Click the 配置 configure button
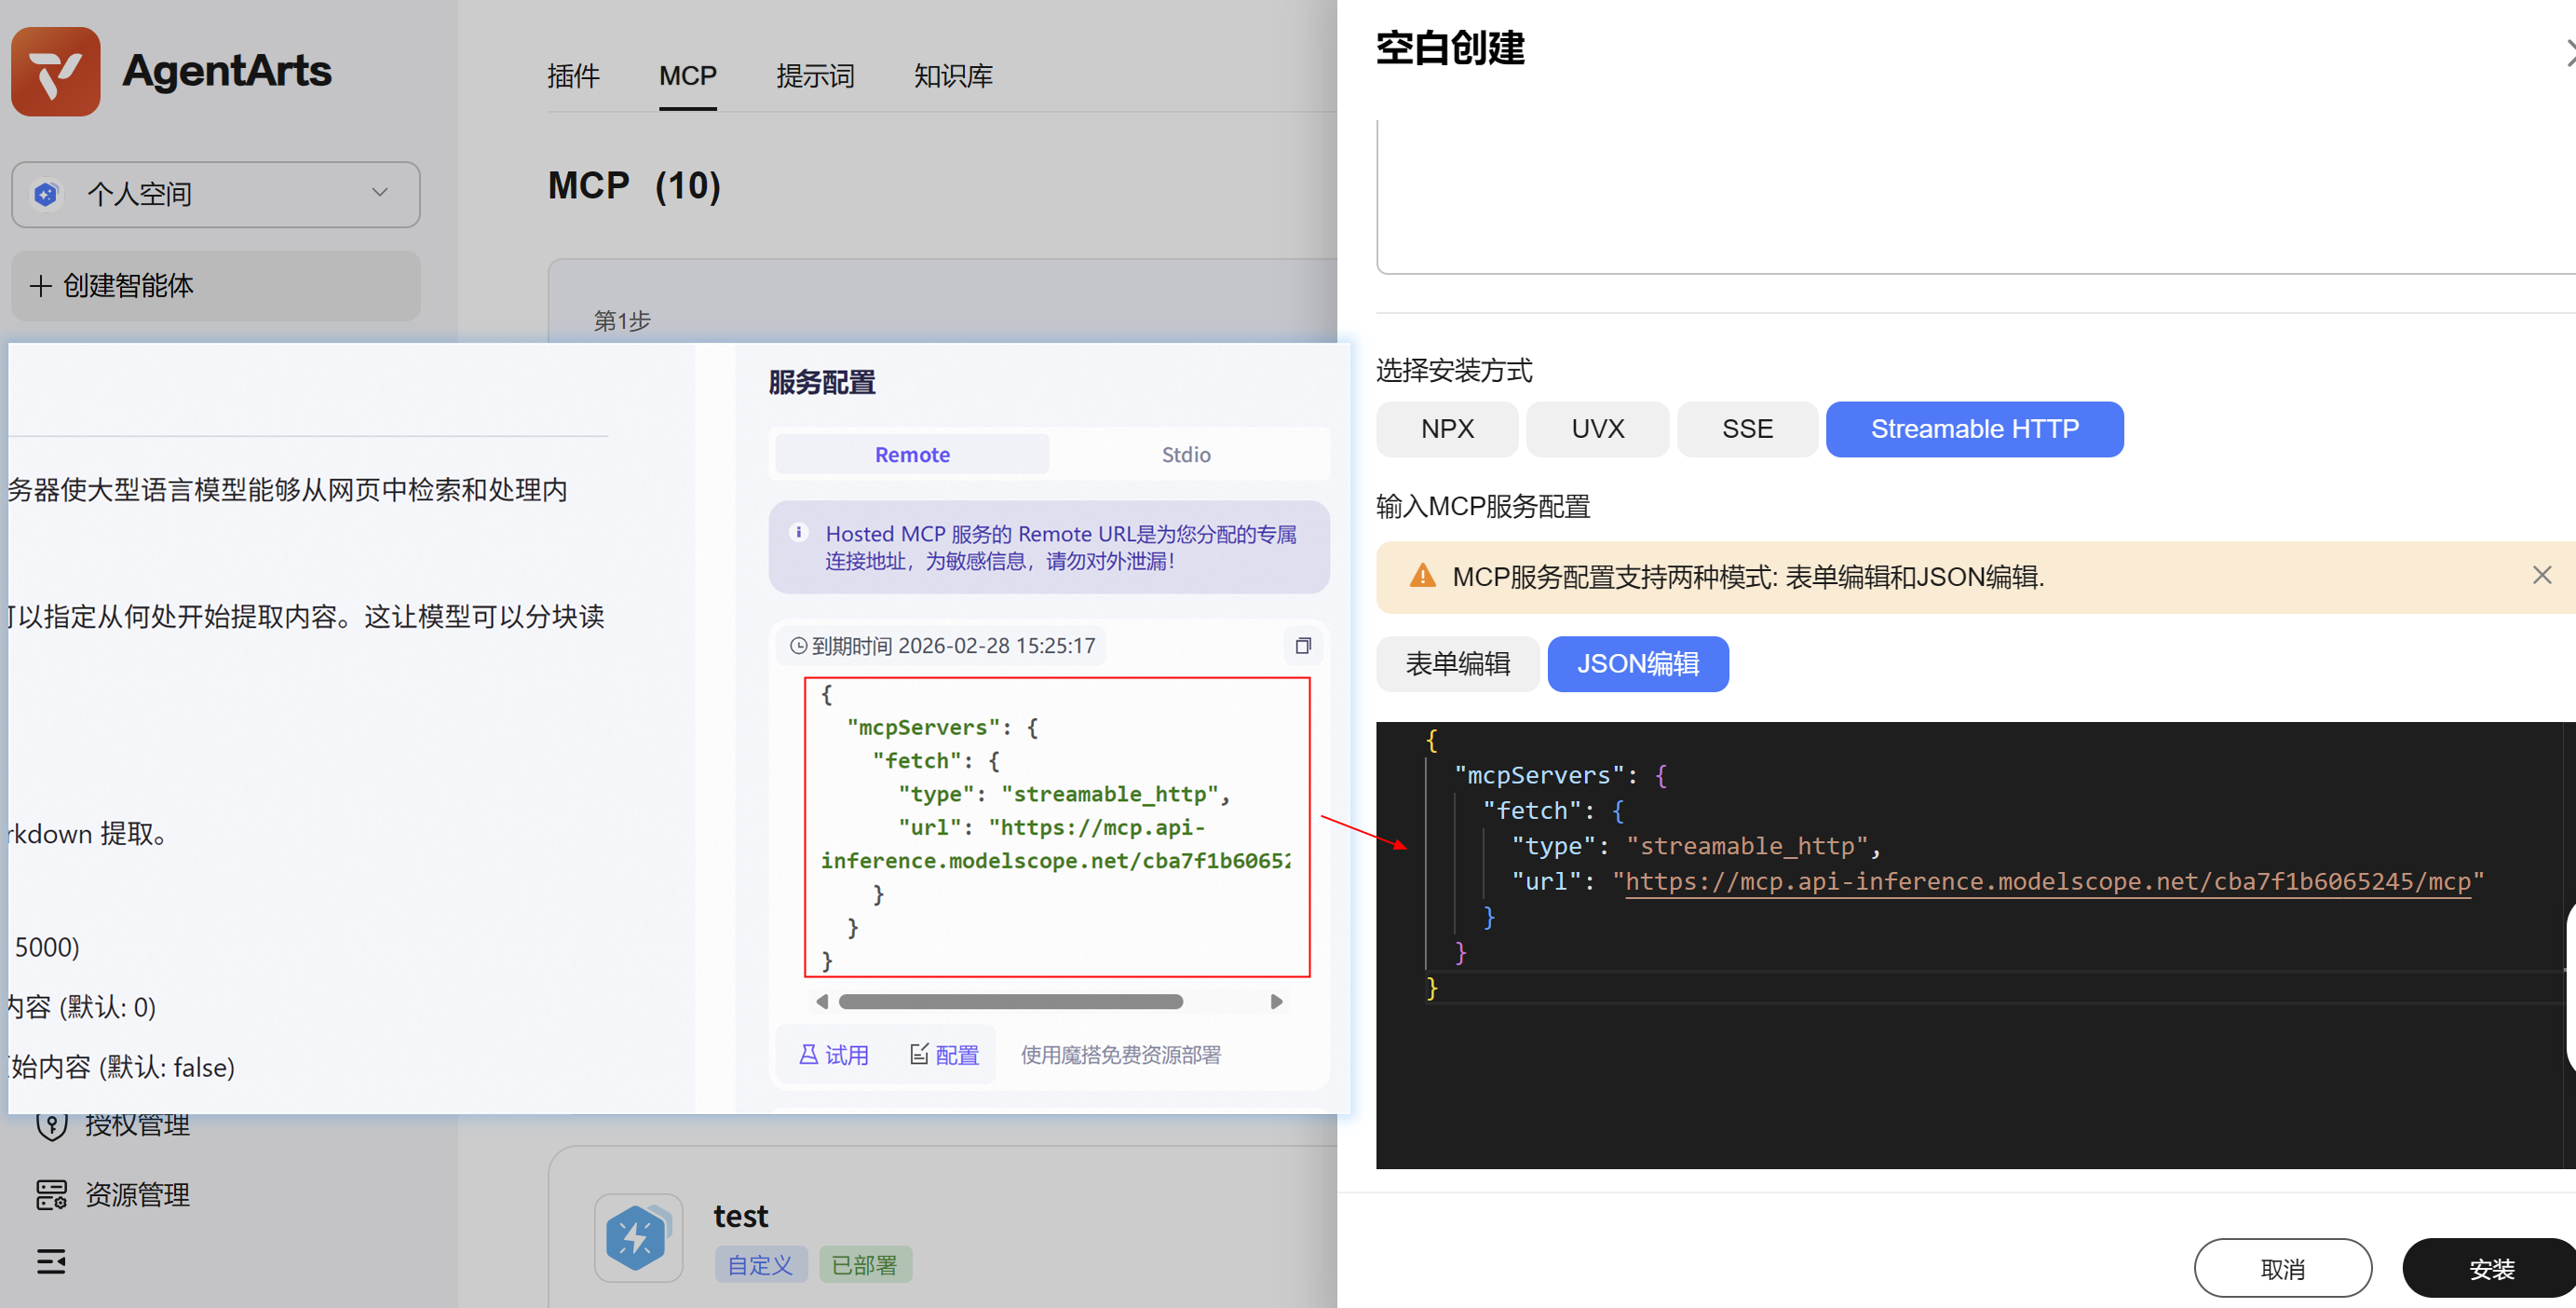Screen dimensions: 2576x1308 [x=944, y=1055]
